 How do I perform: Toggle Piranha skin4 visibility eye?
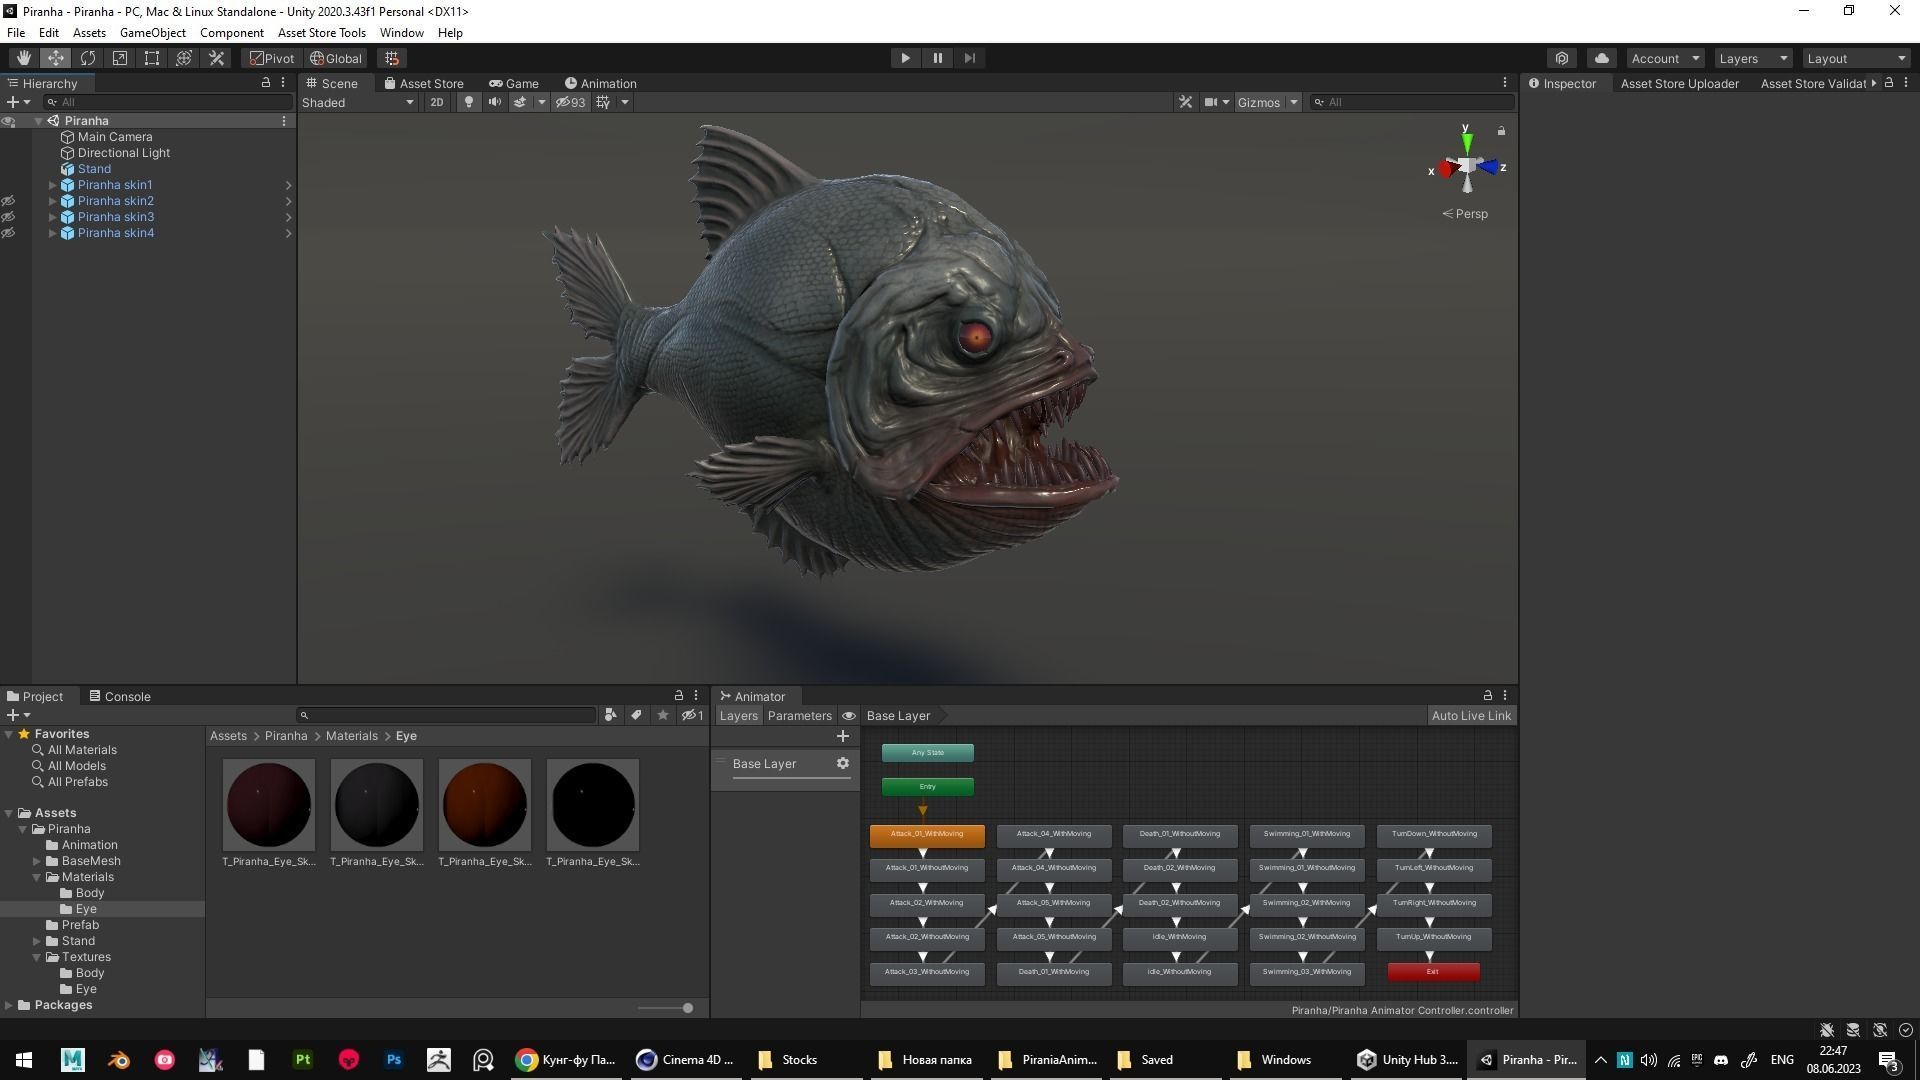tap(8, 233)
